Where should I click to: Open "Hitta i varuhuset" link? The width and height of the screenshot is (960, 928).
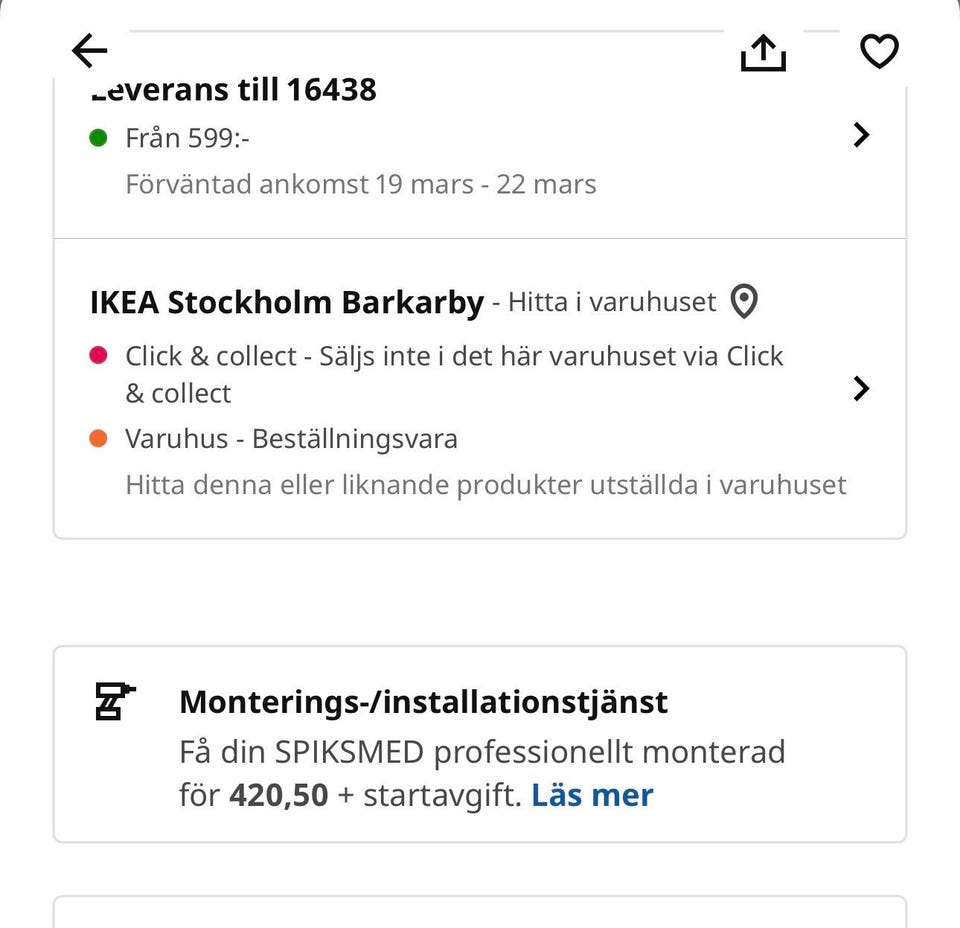click(612, 302)
